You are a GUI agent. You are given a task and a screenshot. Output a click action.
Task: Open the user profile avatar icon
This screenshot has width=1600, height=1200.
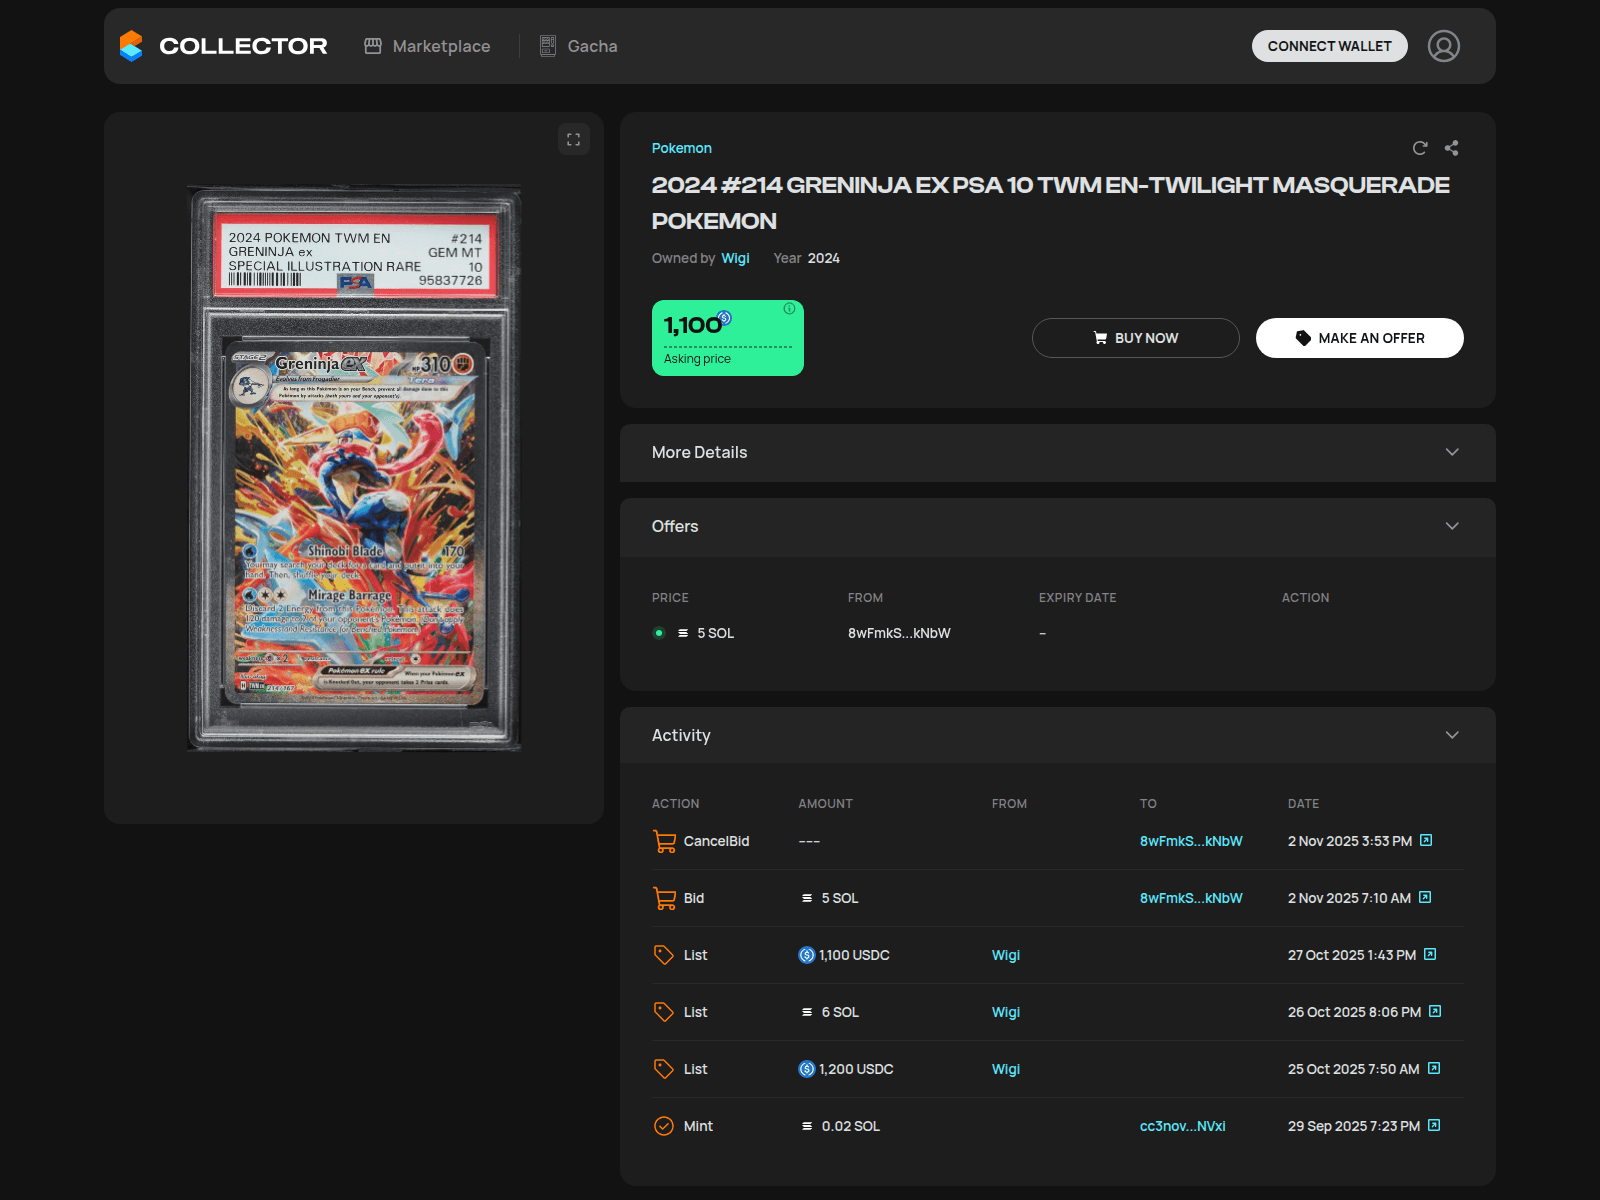(1443, 46)
